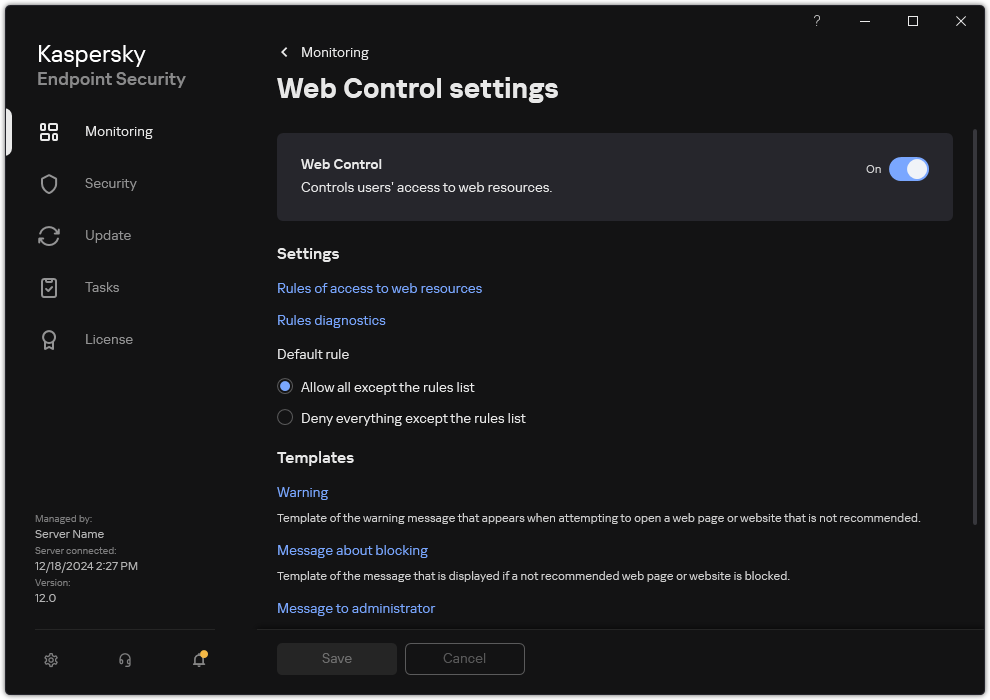Open the Security section icon
This screenshot has width=990, height=700.
49,183
